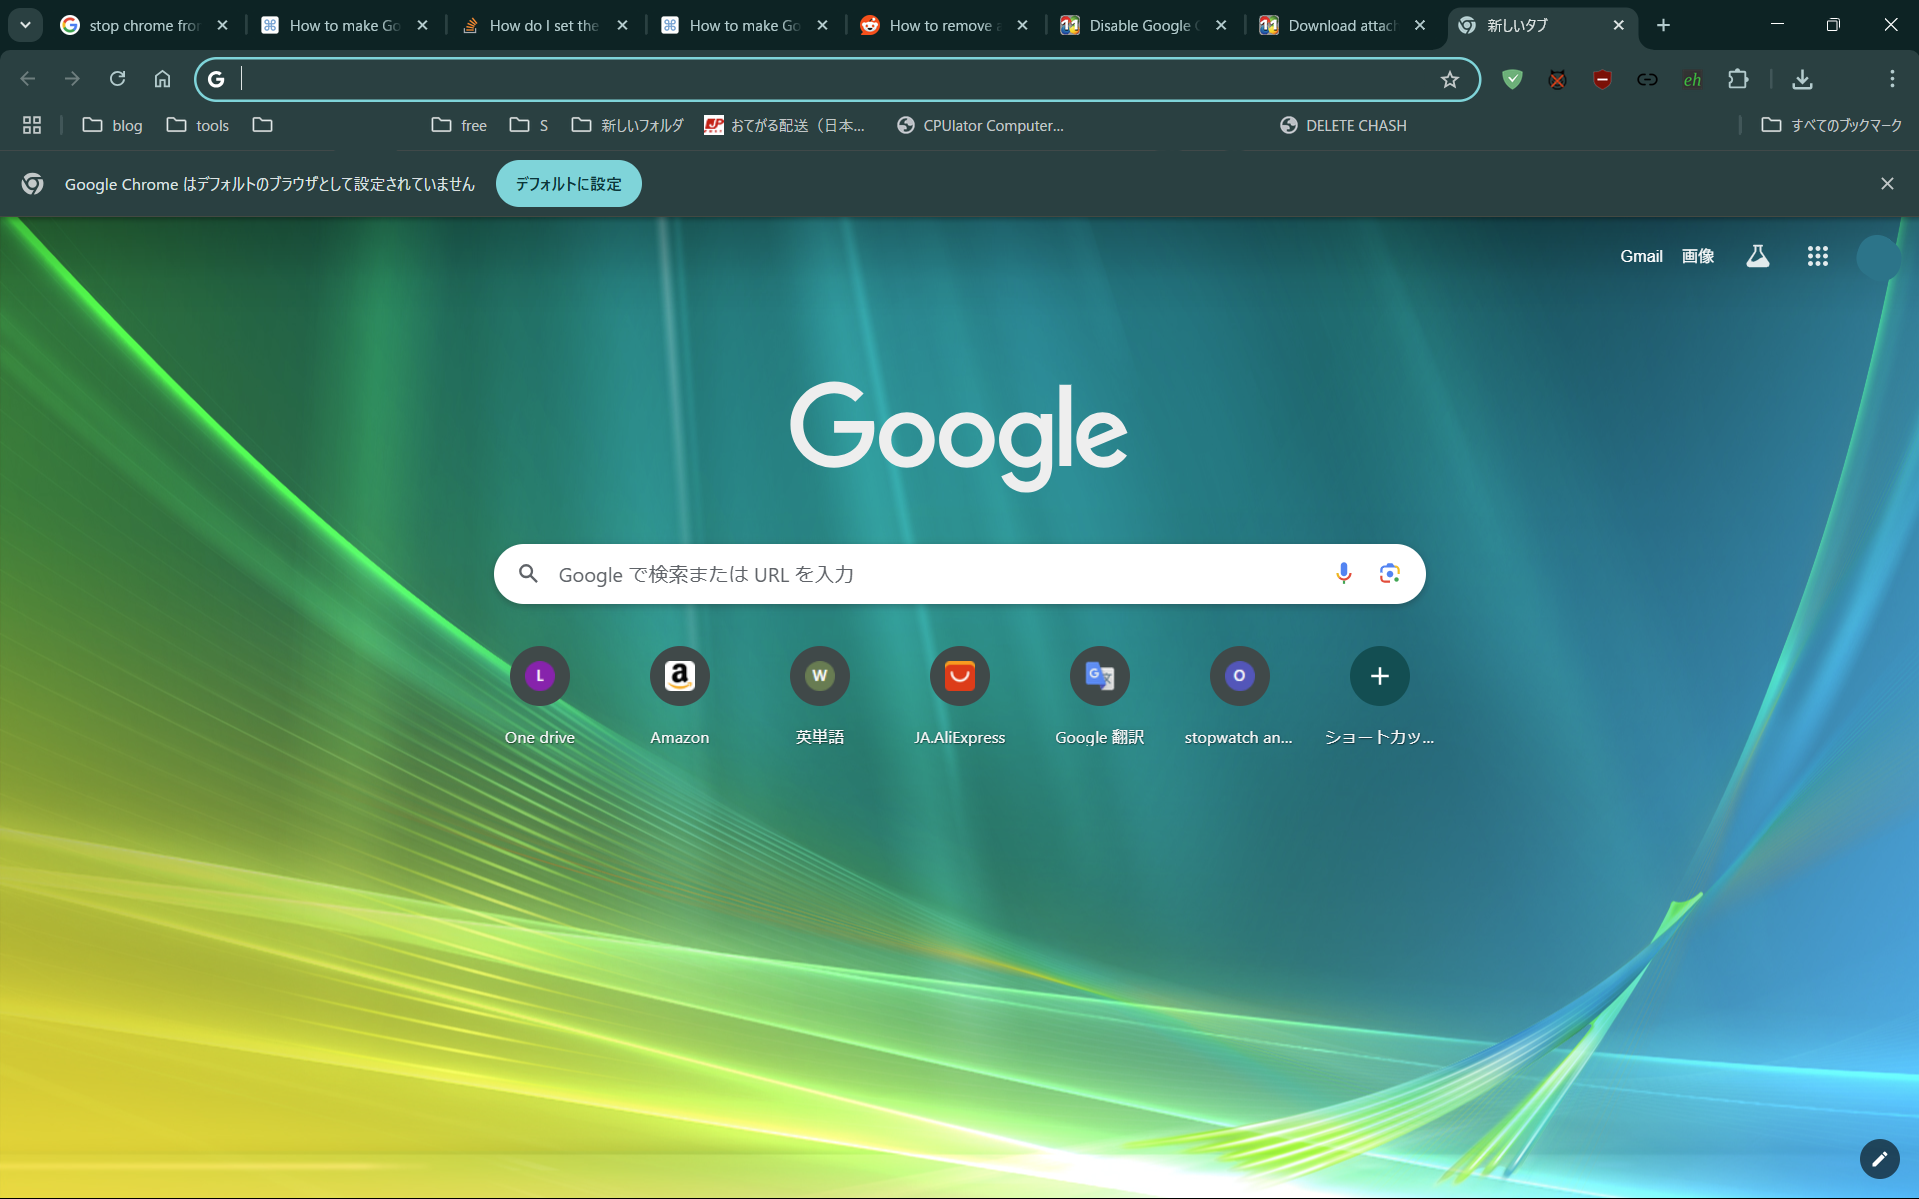Reload the current page

(x=117, y=79)
